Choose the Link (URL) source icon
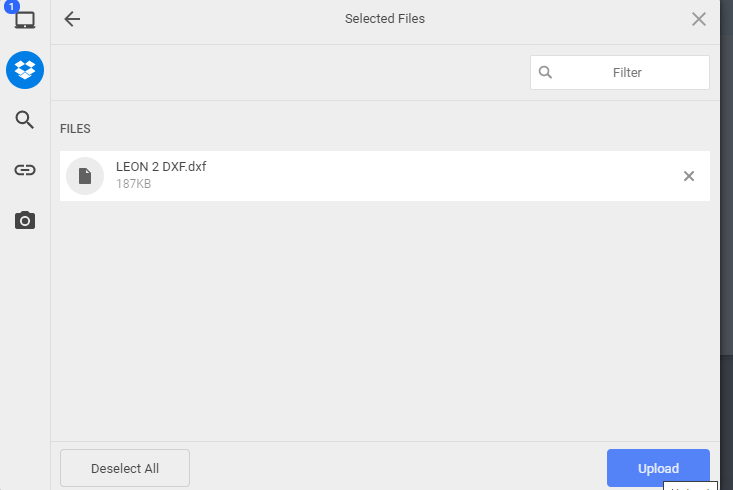733x490 pixels. coord(25,170)
